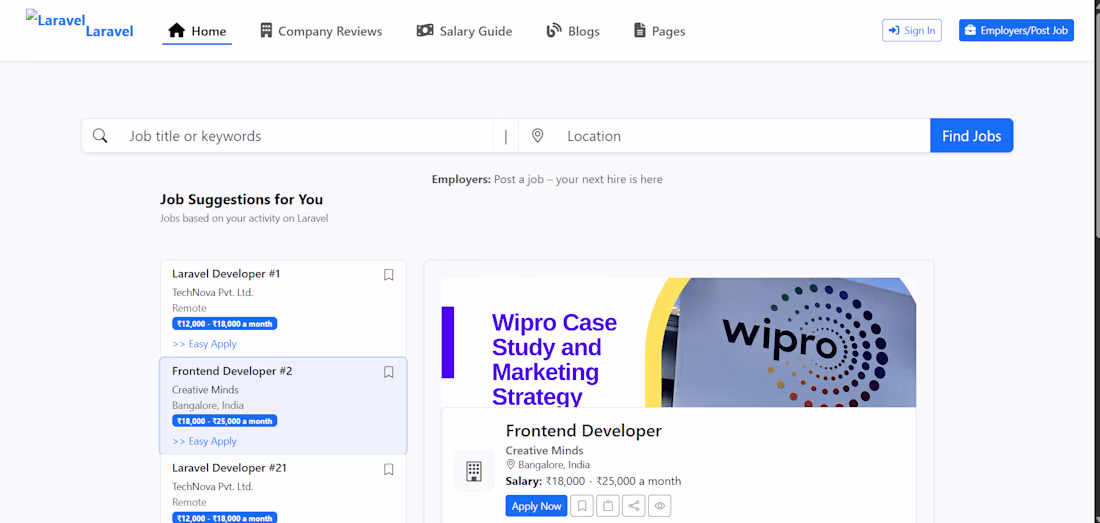The width and height of the screenshot is (1100, 523).
Task: Click the document icon beside Pages
Action: tap(639, 31)
